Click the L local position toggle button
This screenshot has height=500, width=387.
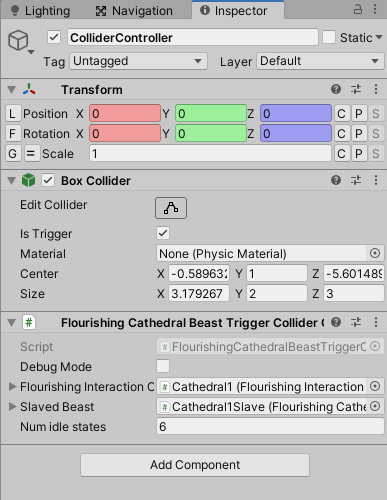[13, 114]
